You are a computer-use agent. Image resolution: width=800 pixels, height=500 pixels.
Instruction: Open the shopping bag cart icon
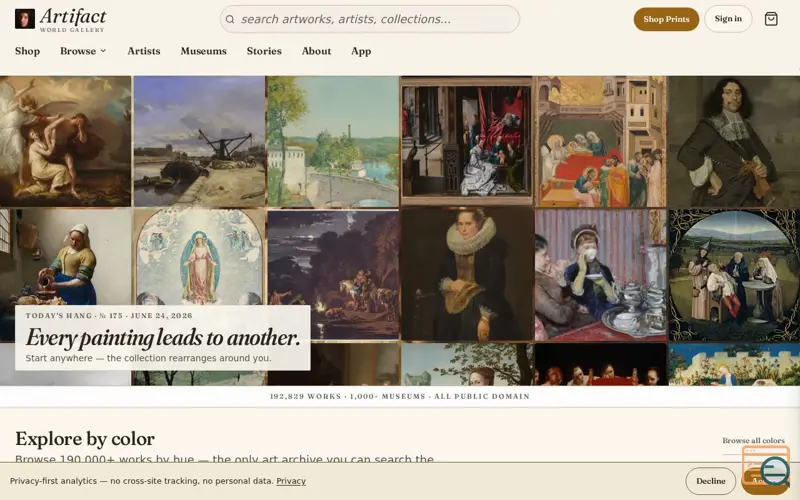[771, 19]
